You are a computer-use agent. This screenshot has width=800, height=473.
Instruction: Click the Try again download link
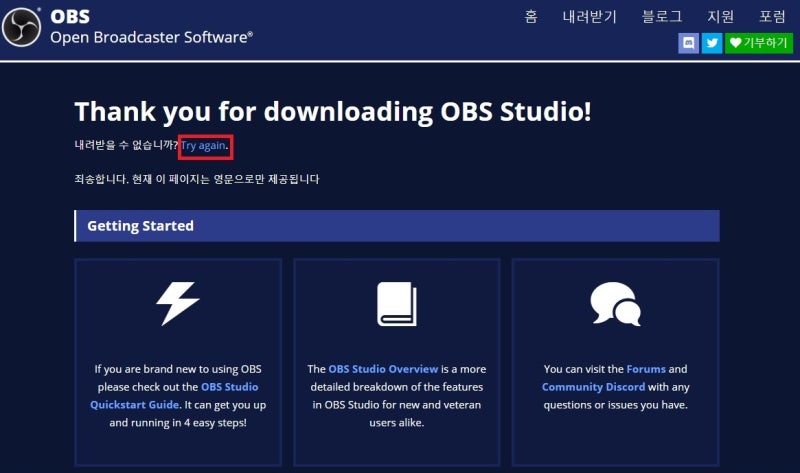click(x=203, y=145)
